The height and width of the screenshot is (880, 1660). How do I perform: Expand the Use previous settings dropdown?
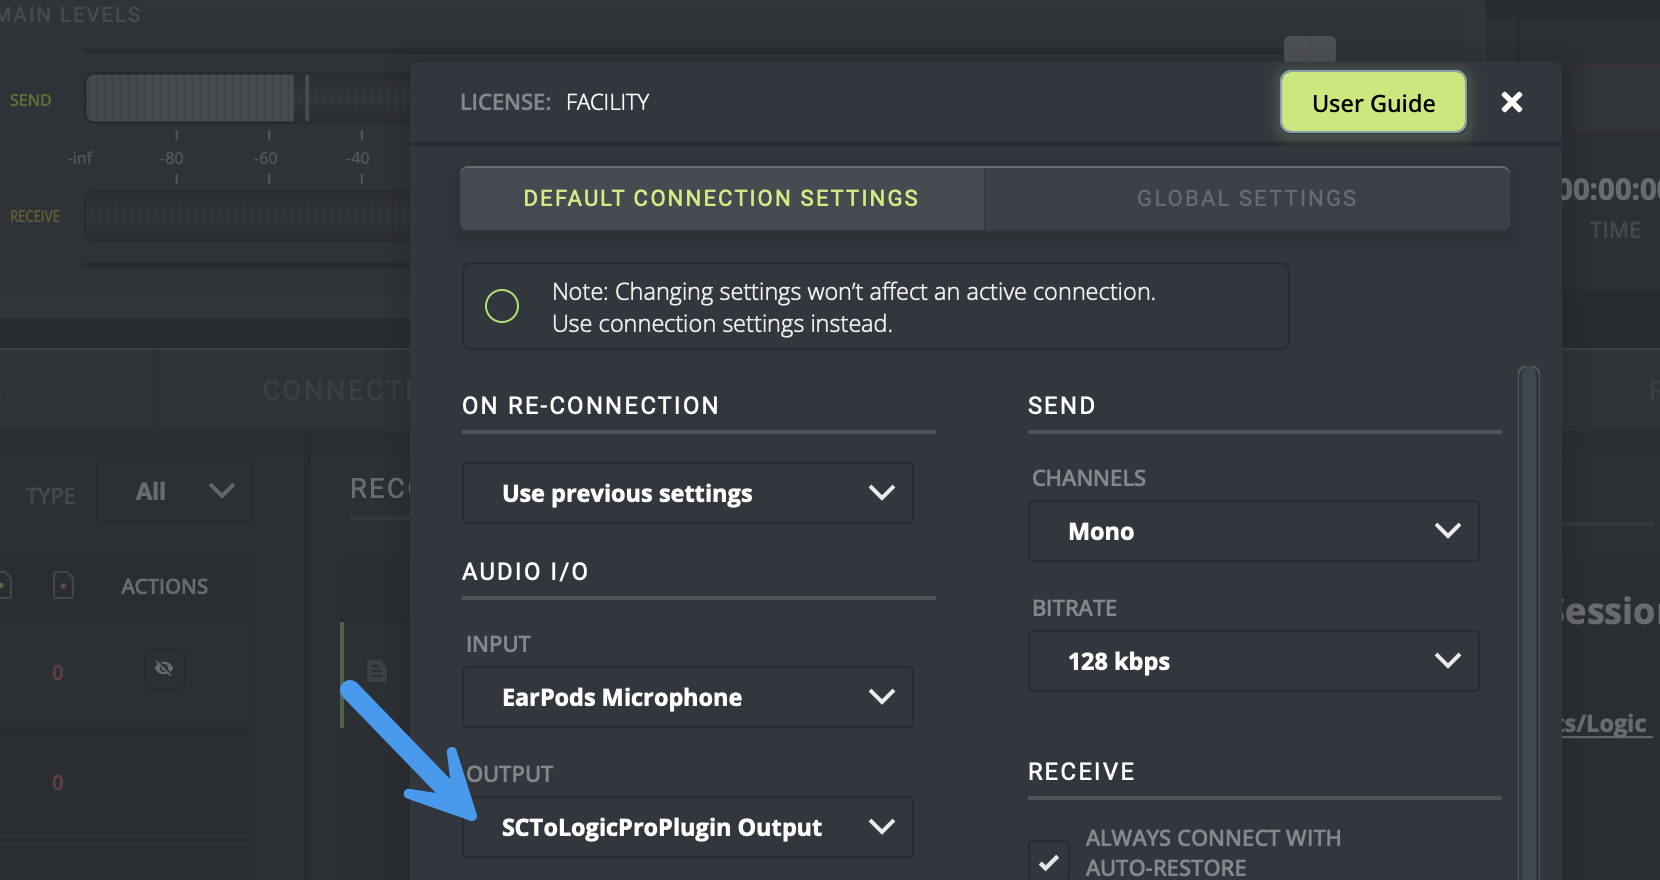pyautogui.click(x=687, y=493)
